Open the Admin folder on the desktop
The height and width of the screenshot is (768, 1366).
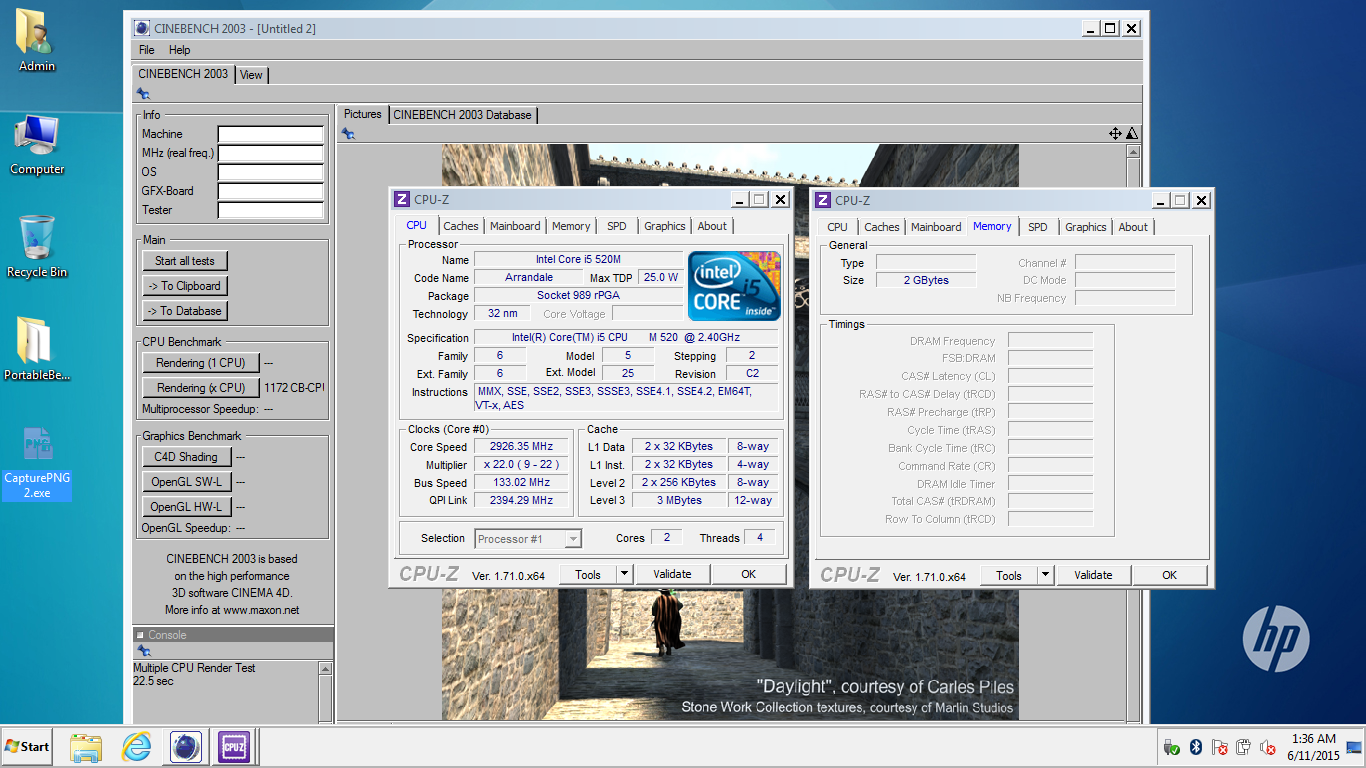pyautogui.click(x=37, y=40)
